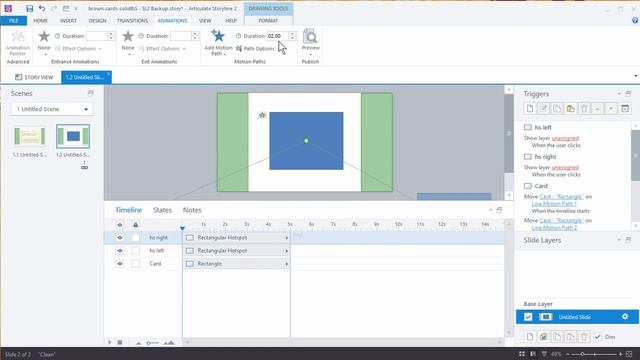Open manage project variables icon
This screenshot has height=360, width=640.
(625, 109)
